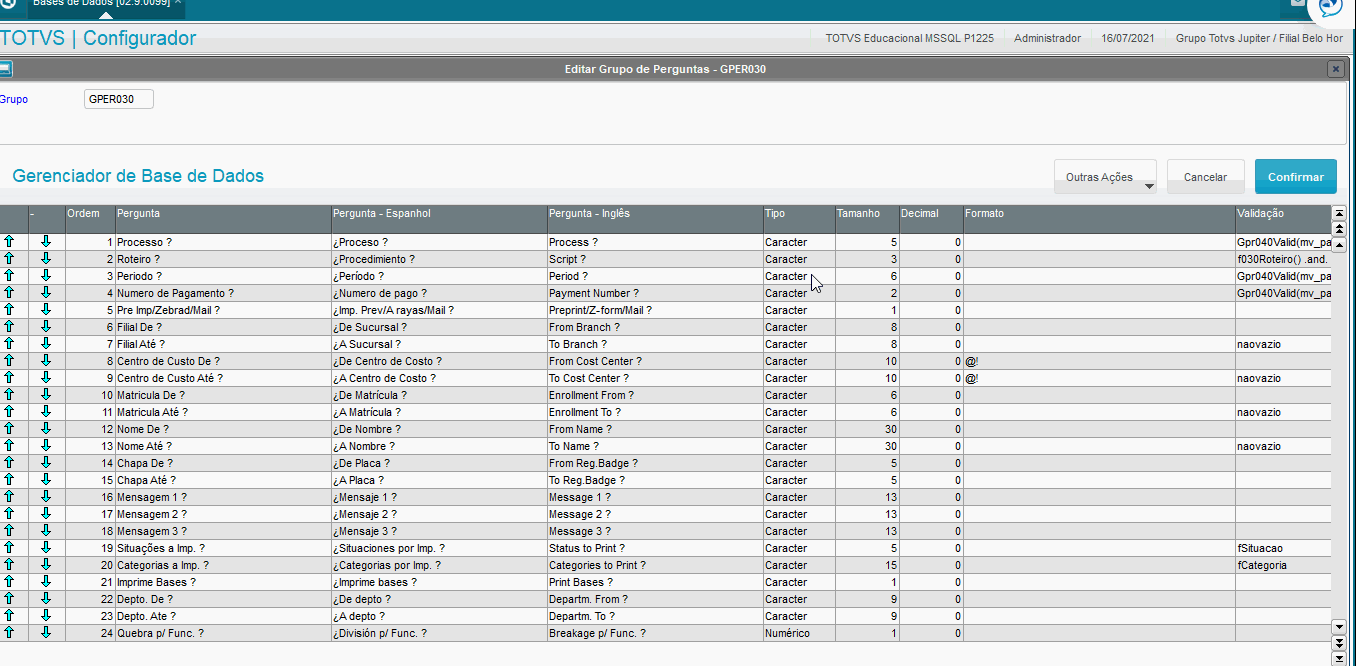1356x666 pixels.
Task: Move down the Matricula De ? row
Action: tap(46, 395)
